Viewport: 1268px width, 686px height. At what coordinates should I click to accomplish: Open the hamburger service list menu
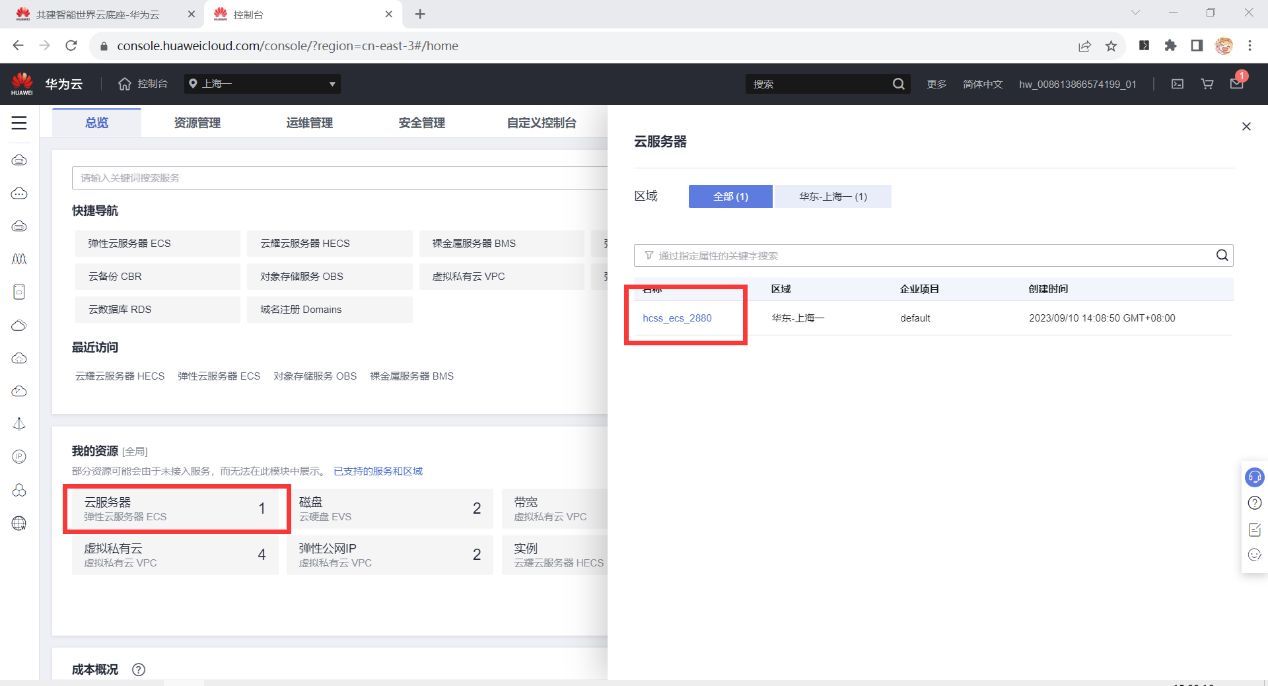pos(19,123)
